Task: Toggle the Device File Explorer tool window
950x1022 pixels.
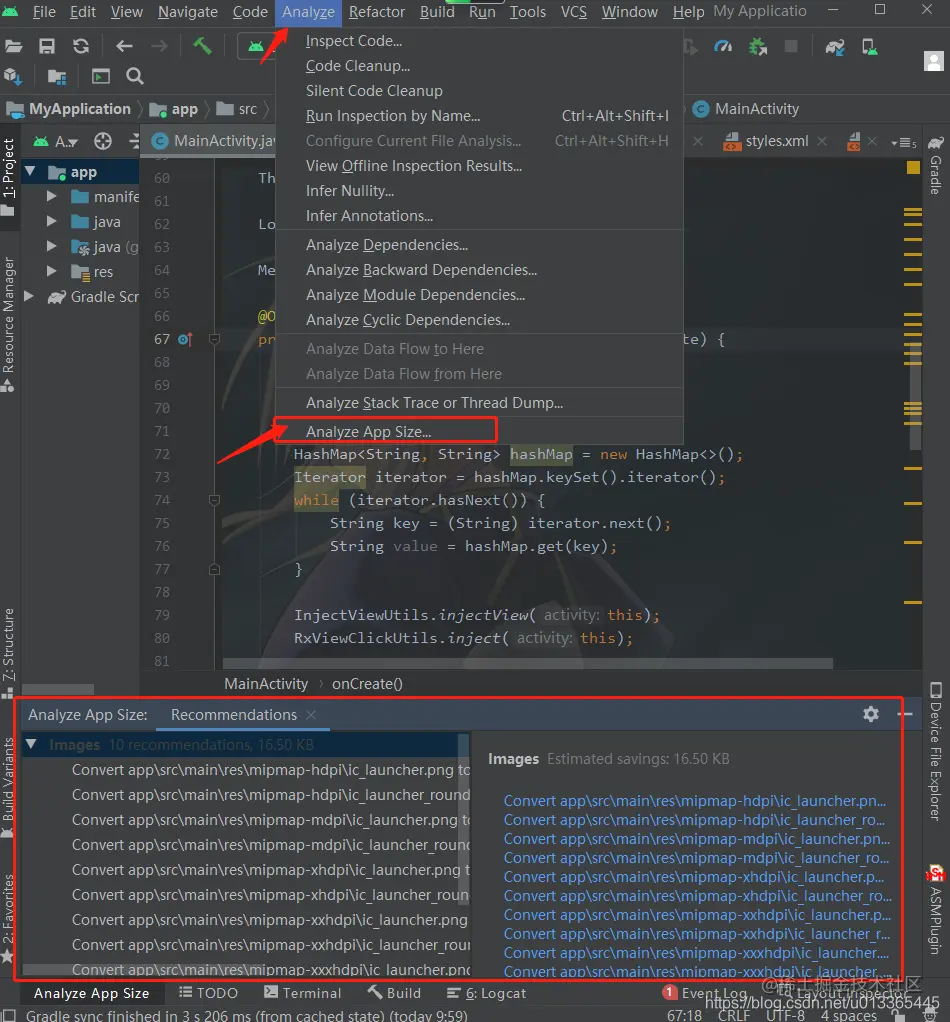Action: 936,752
